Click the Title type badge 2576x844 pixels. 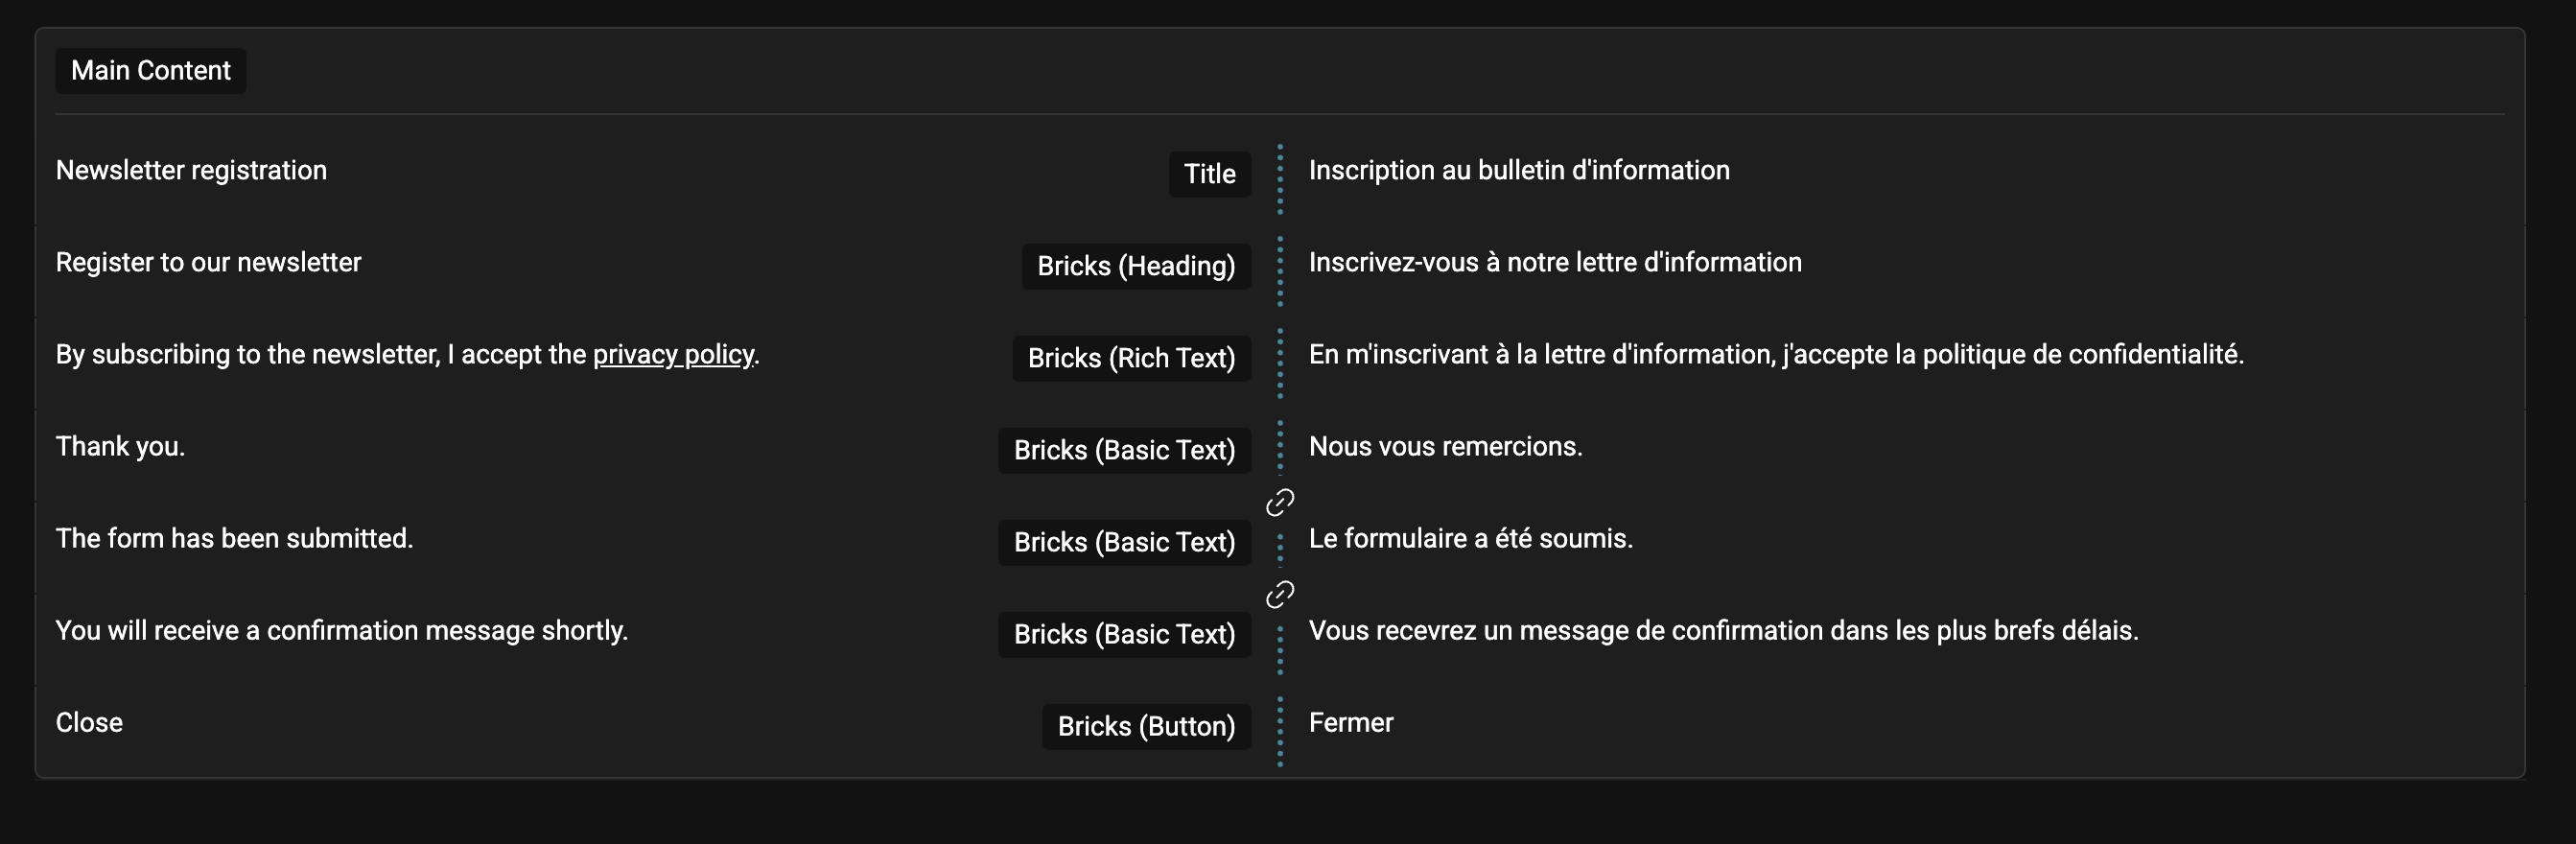pos(1210,174)
